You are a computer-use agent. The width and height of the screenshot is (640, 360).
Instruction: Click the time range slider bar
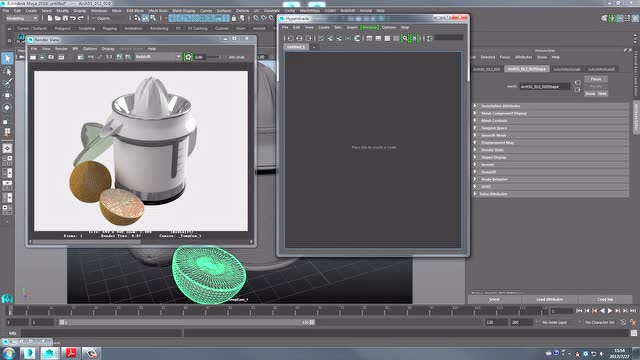(x=187, y=322)
